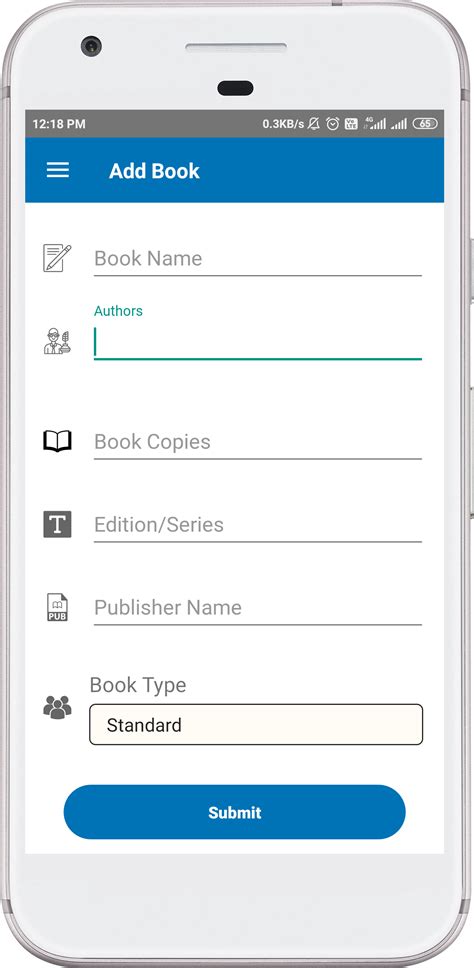The height and width of the screenshot is (968, 474).
Task: Open the hamburger navigation menu
Action: point(58,170)
